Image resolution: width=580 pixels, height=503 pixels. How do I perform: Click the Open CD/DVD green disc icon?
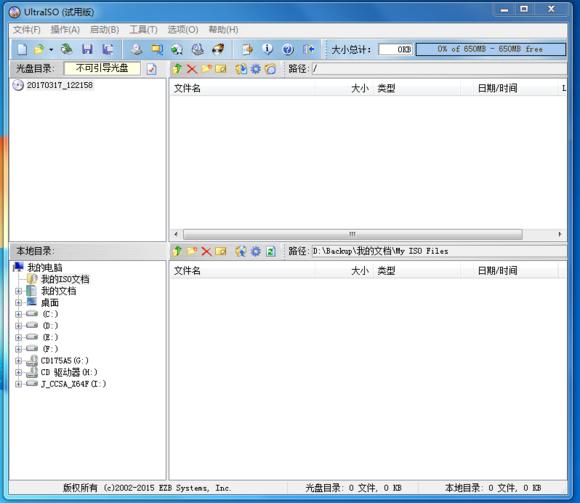(x=67, y=49)
